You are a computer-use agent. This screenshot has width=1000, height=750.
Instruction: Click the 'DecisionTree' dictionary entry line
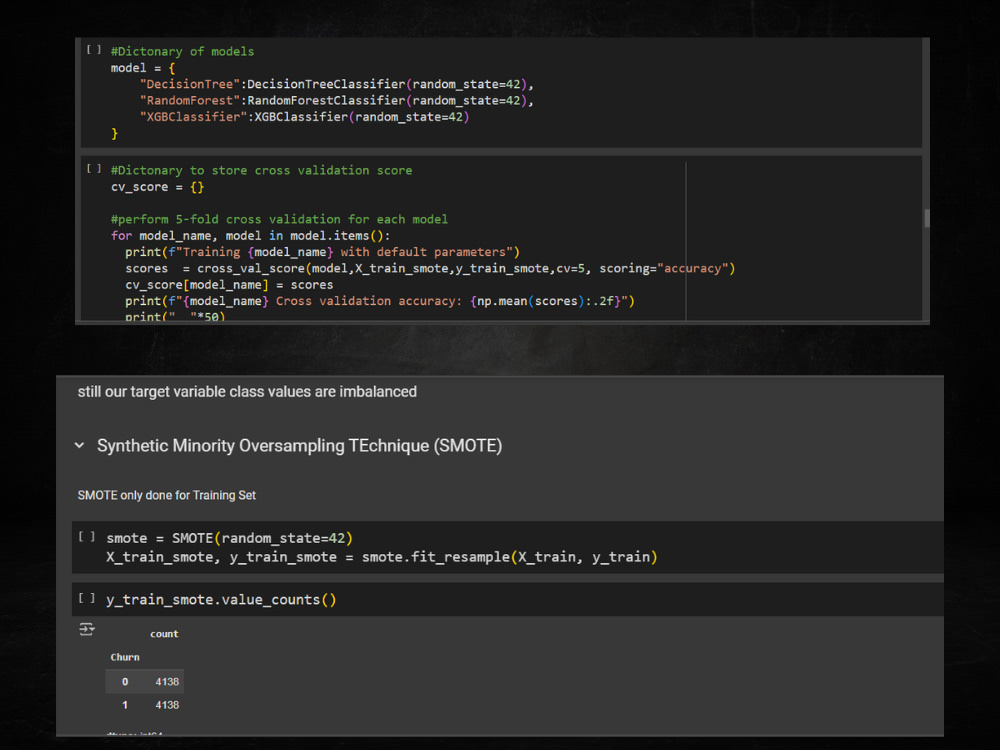pyautogui.click(x=337, y=84)
